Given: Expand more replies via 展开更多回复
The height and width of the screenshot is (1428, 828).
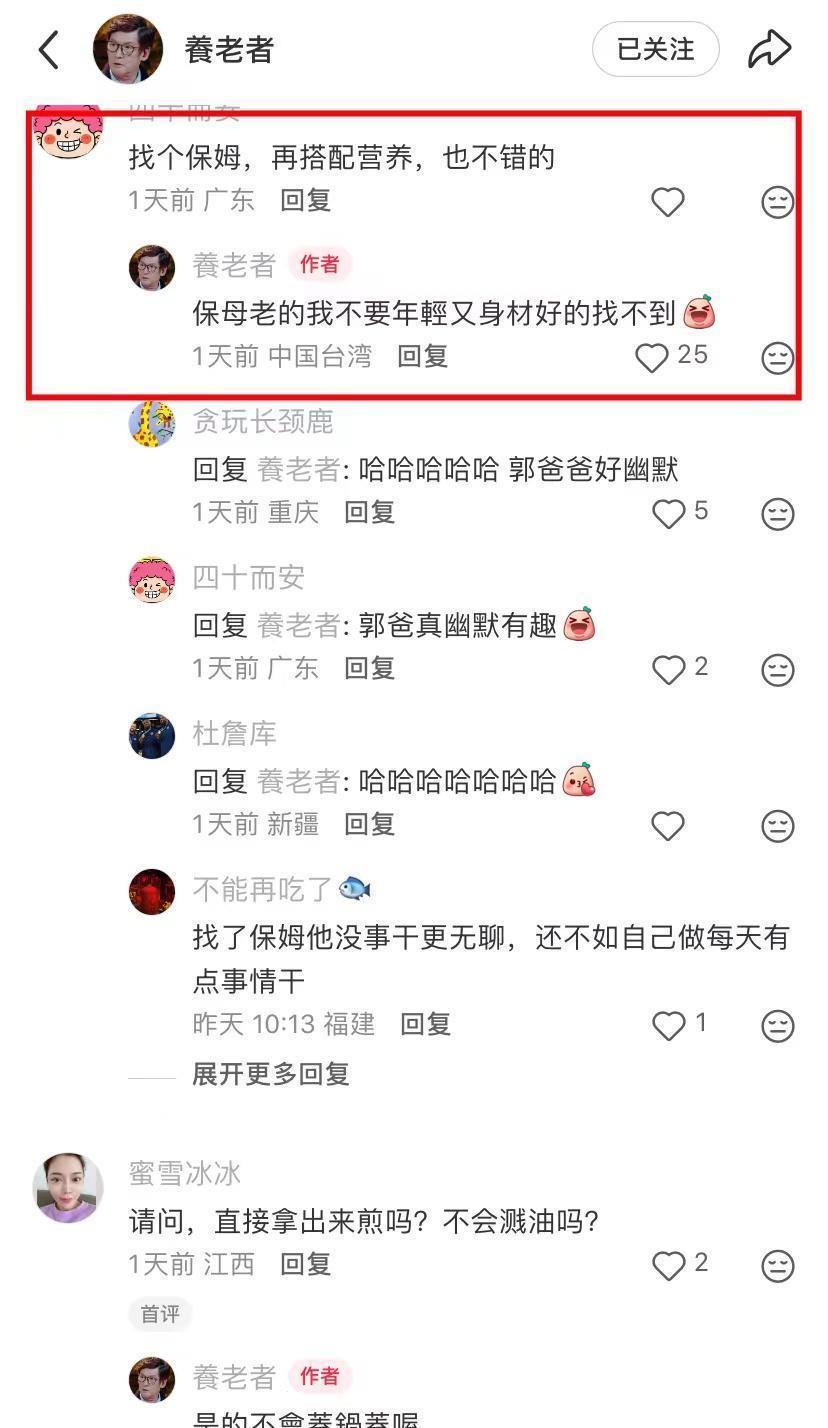Looking at the screenshot, I should 271,1075.
